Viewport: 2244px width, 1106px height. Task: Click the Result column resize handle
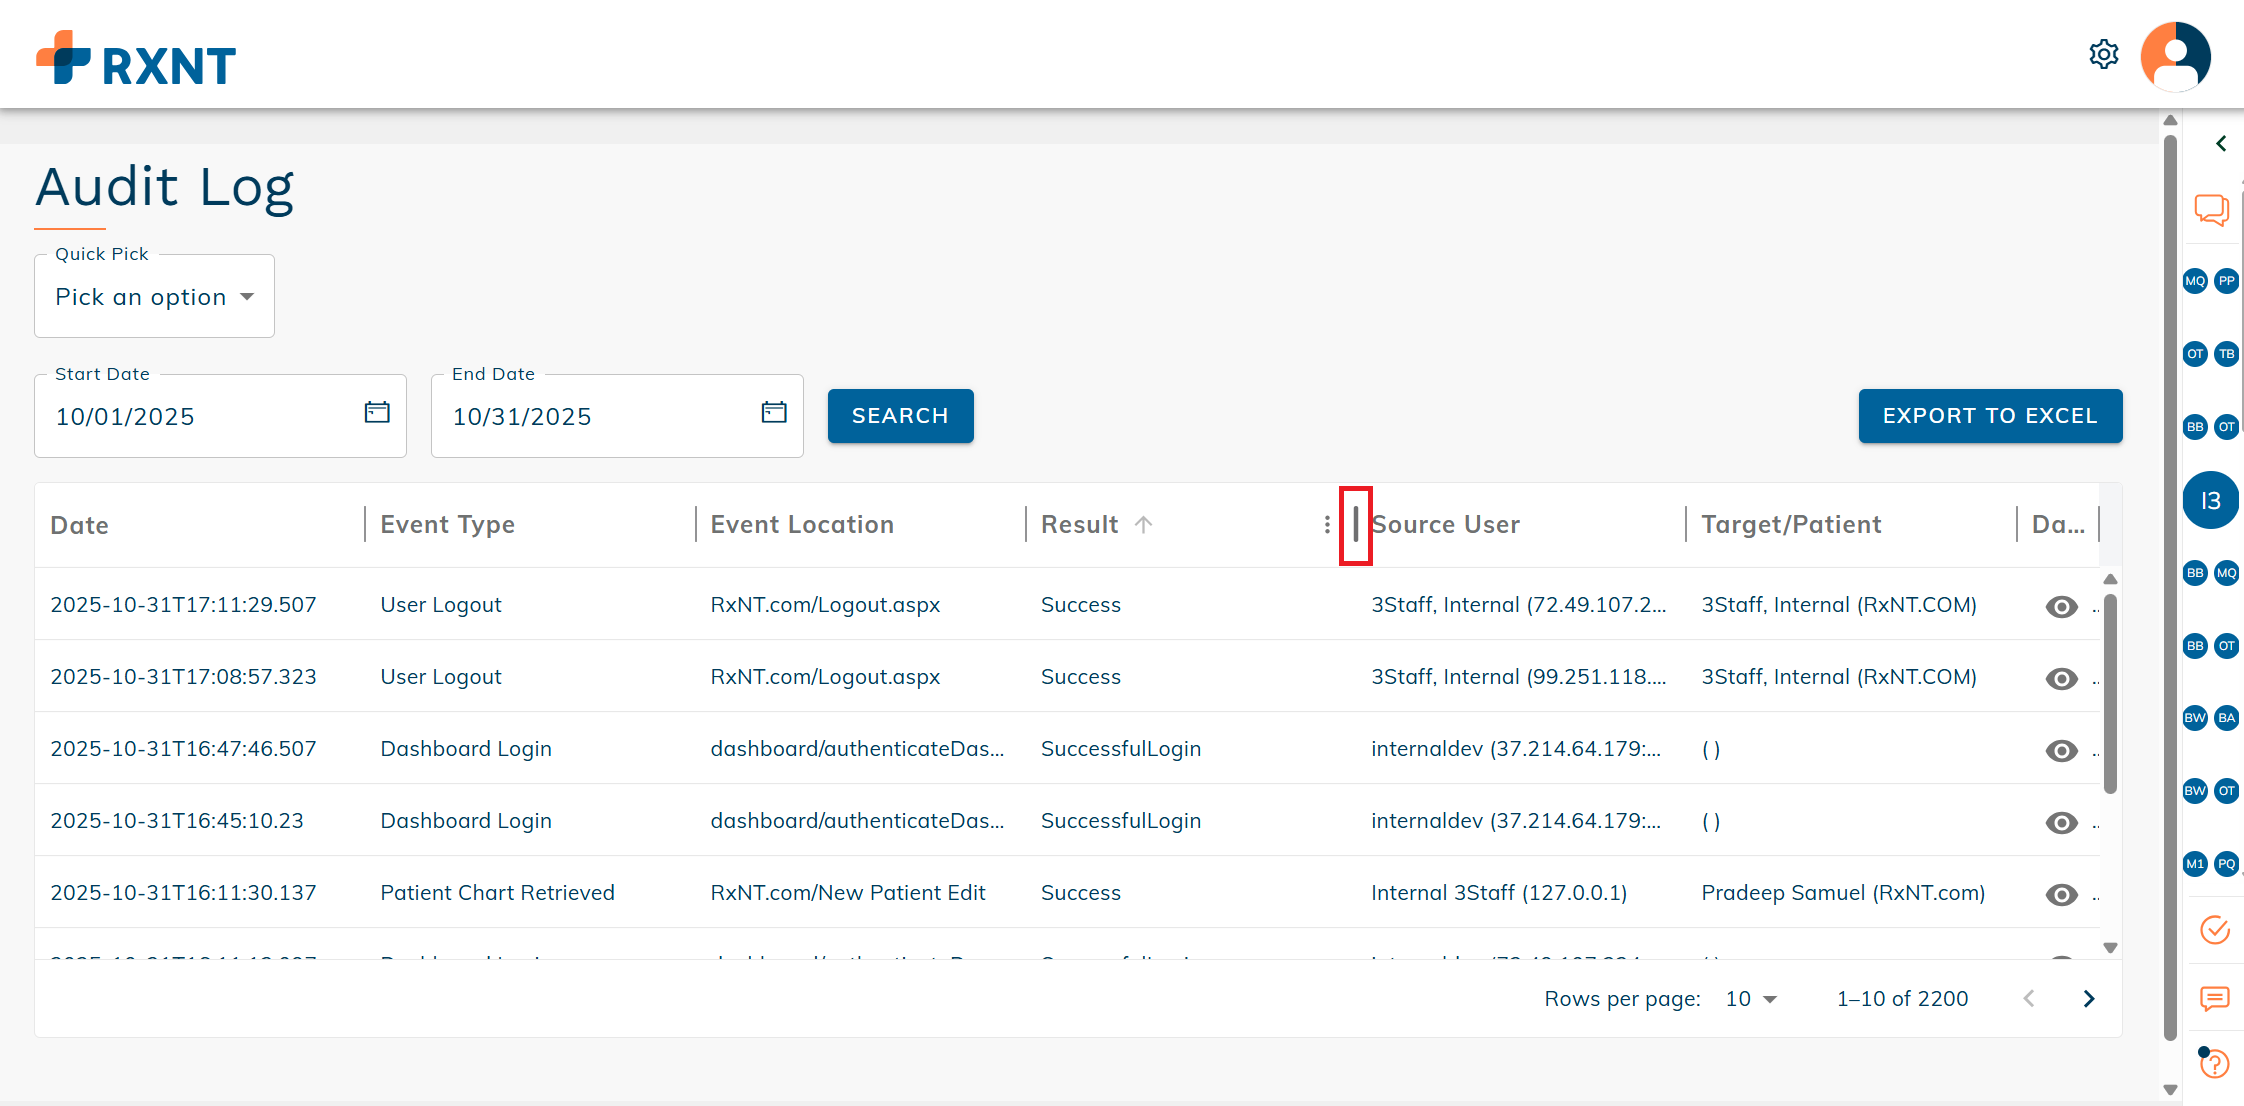pos(1355,525)
